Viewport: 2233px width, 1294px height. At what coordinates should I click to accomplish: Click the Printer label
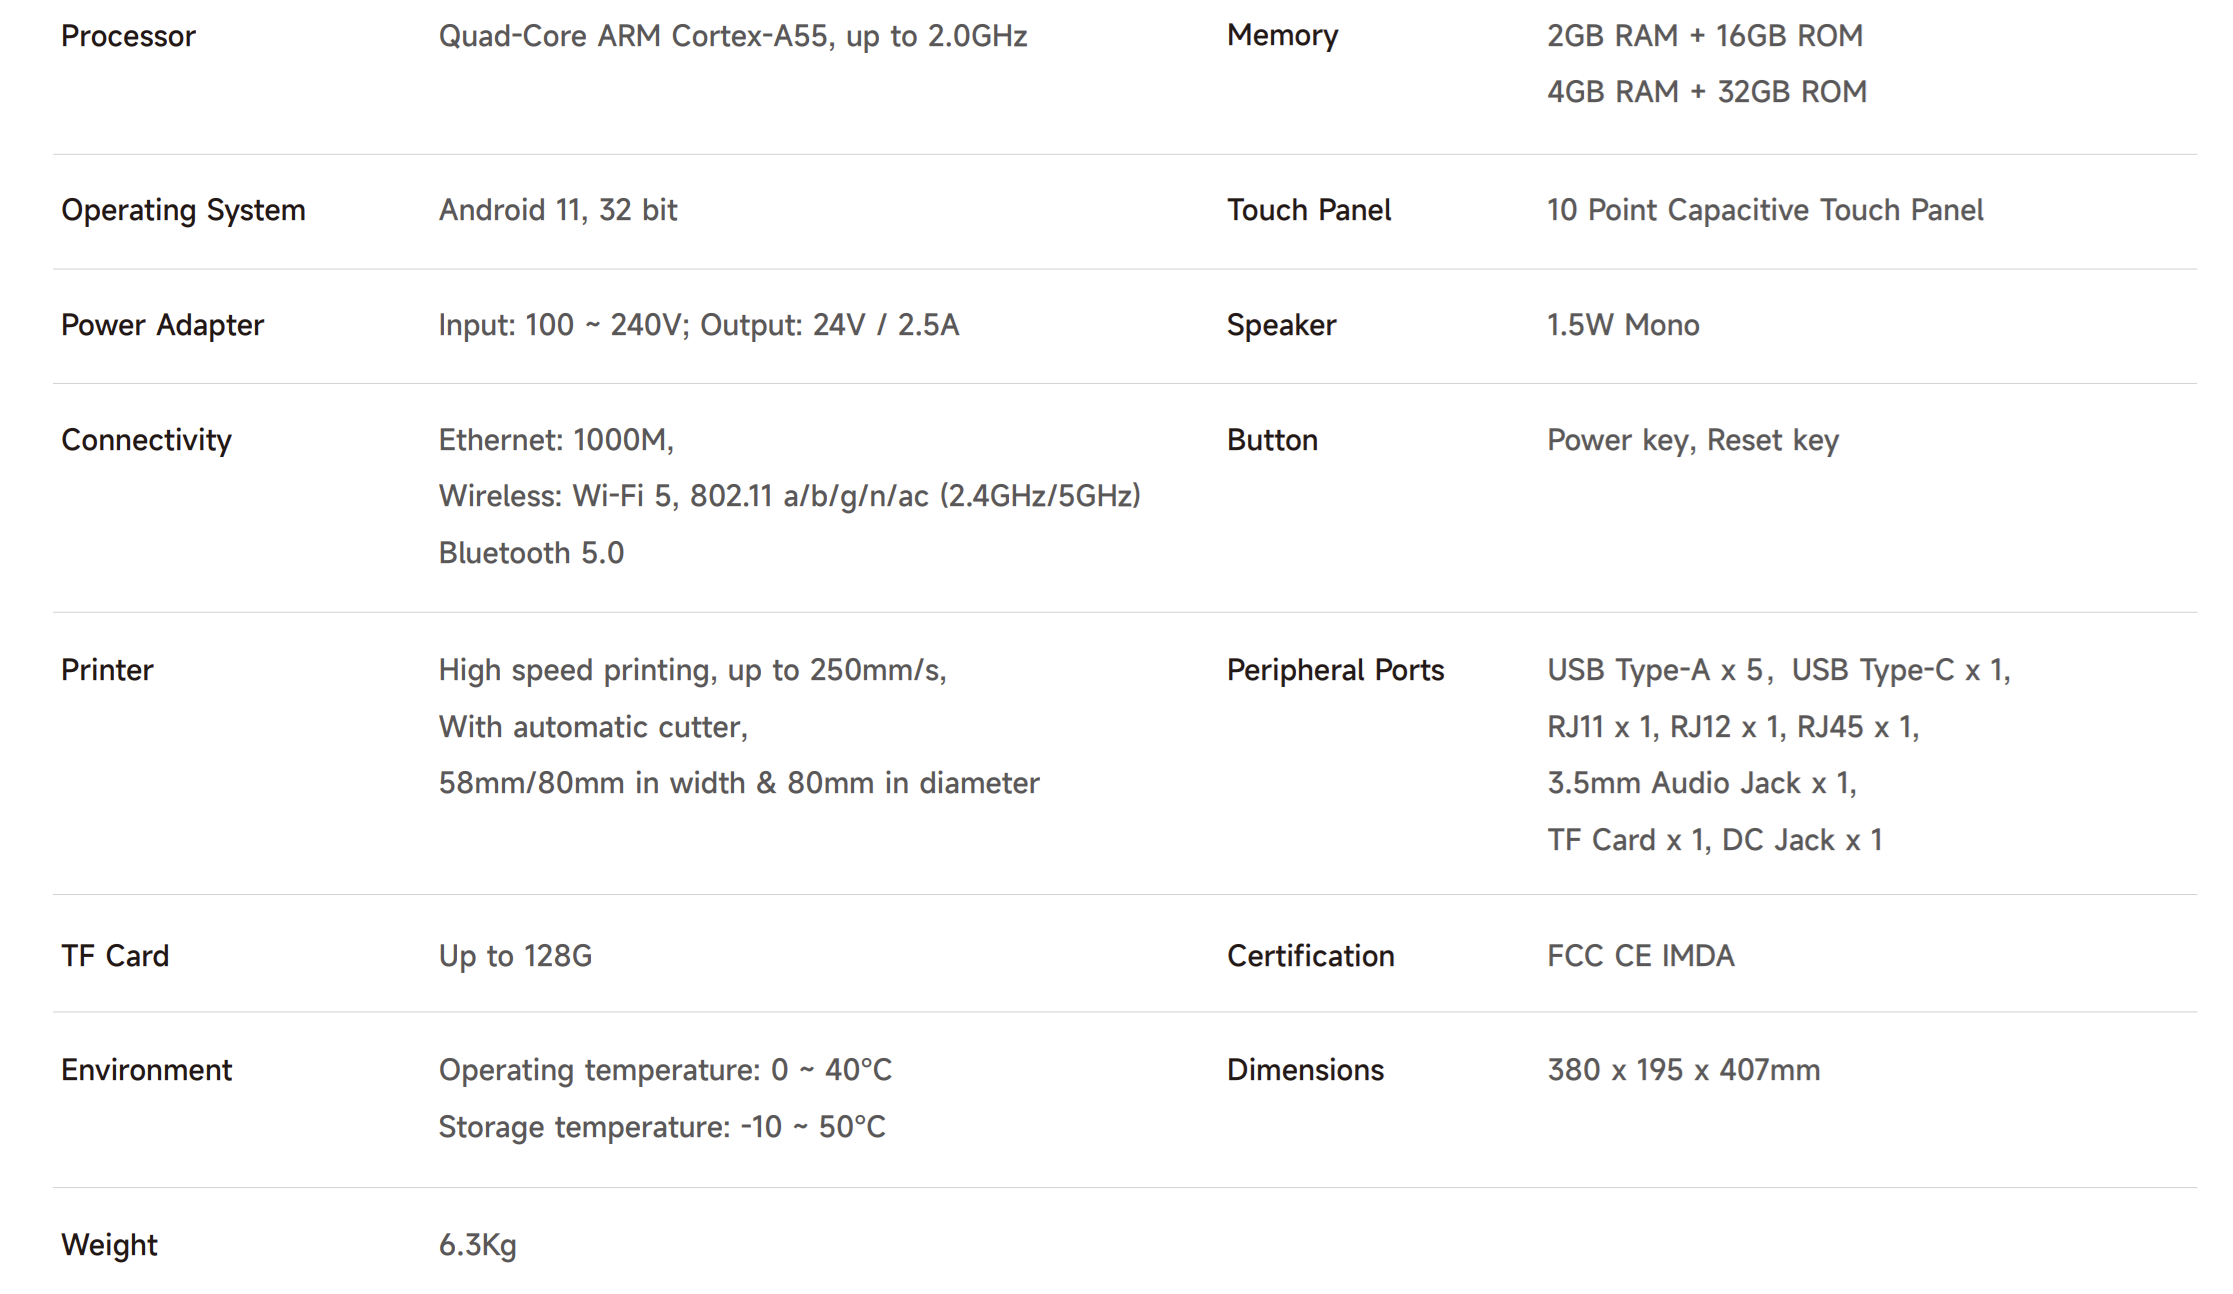click(x=107, y=670)
